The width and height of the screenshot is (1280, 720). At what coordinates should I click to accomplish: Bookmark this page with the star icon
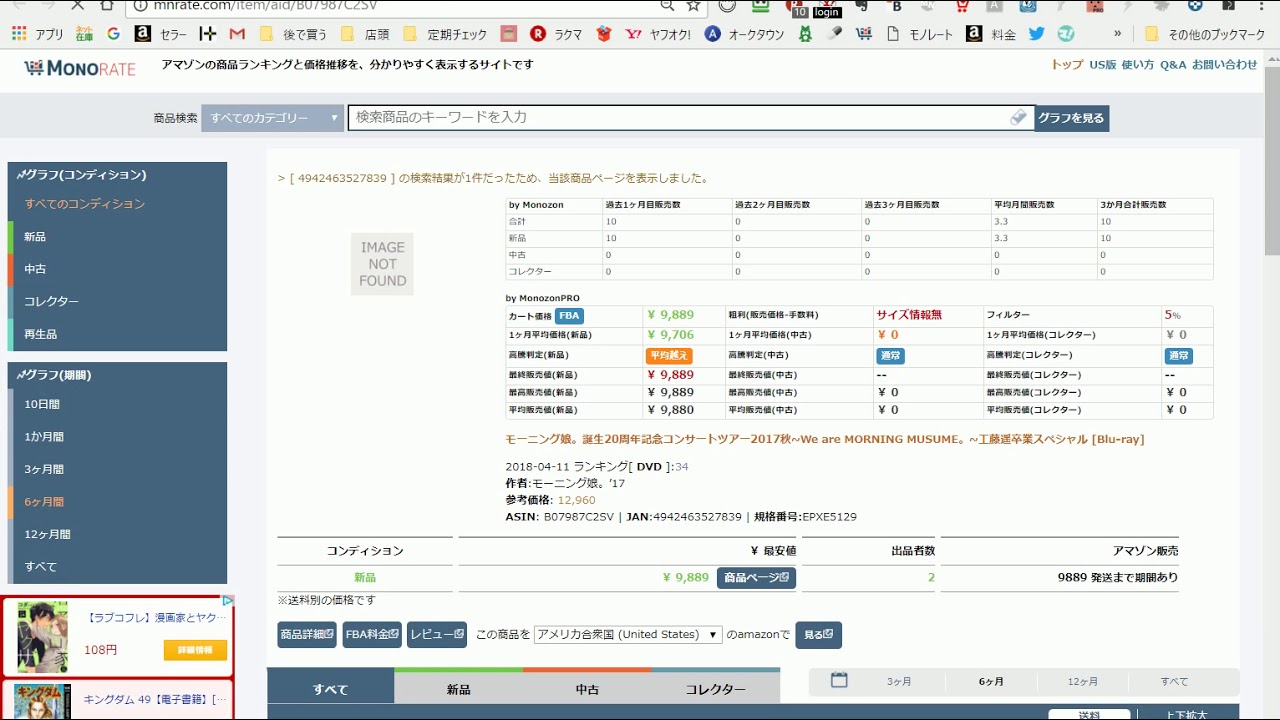point(693,5)
